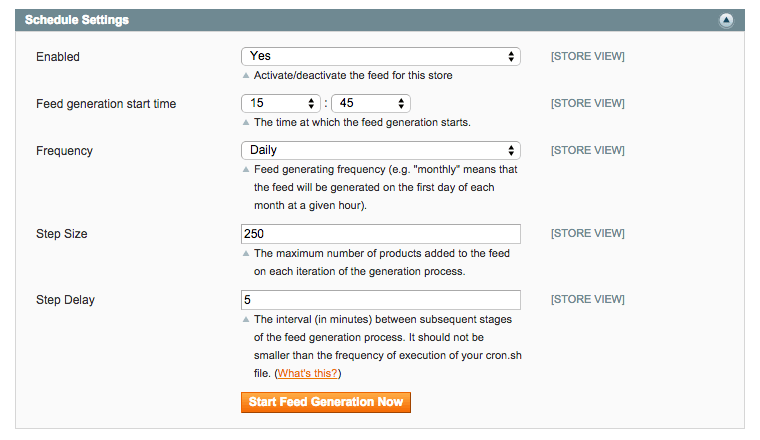The width and height of the screenshot is (760, 440).
Task: Open the Frequency dropdown showing Daily
Action: (380, 150)
